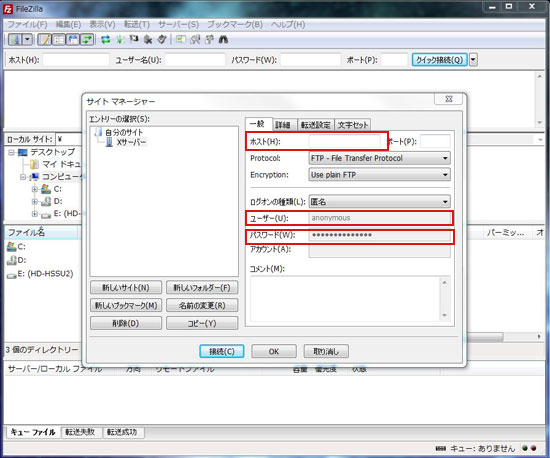Click the process queue arrow icon
The height and width of the screenshot is (458, 550).
(120, 40)
